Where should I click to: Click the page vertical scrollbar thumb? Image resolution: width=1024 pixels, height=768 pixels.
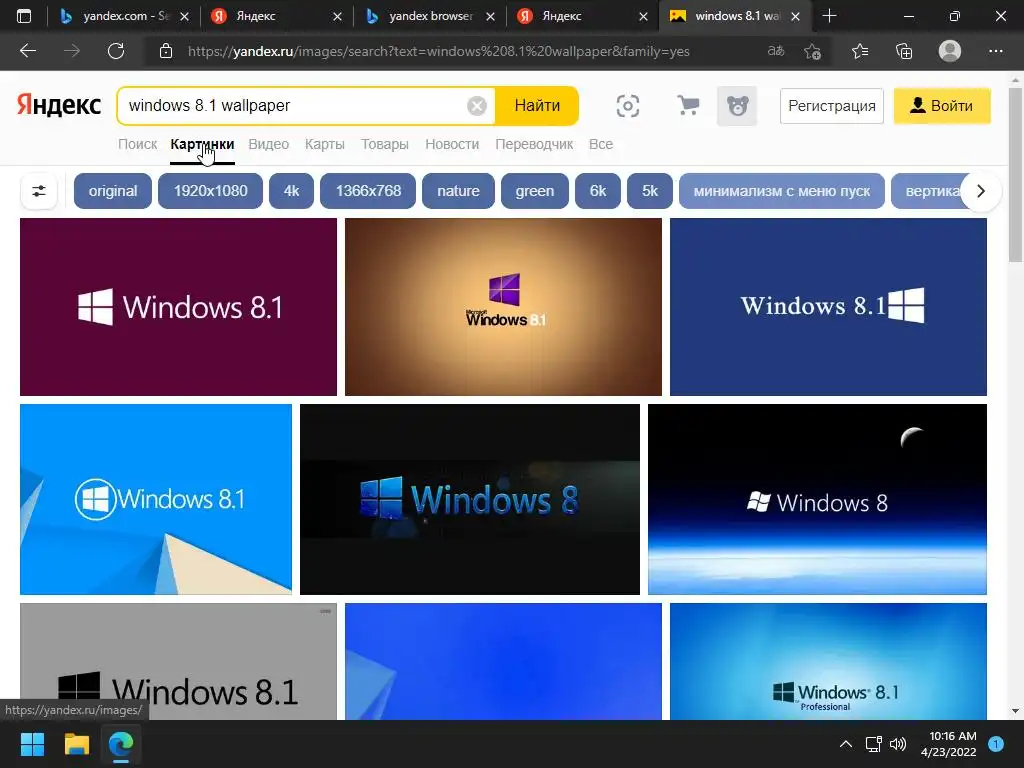1016,175
